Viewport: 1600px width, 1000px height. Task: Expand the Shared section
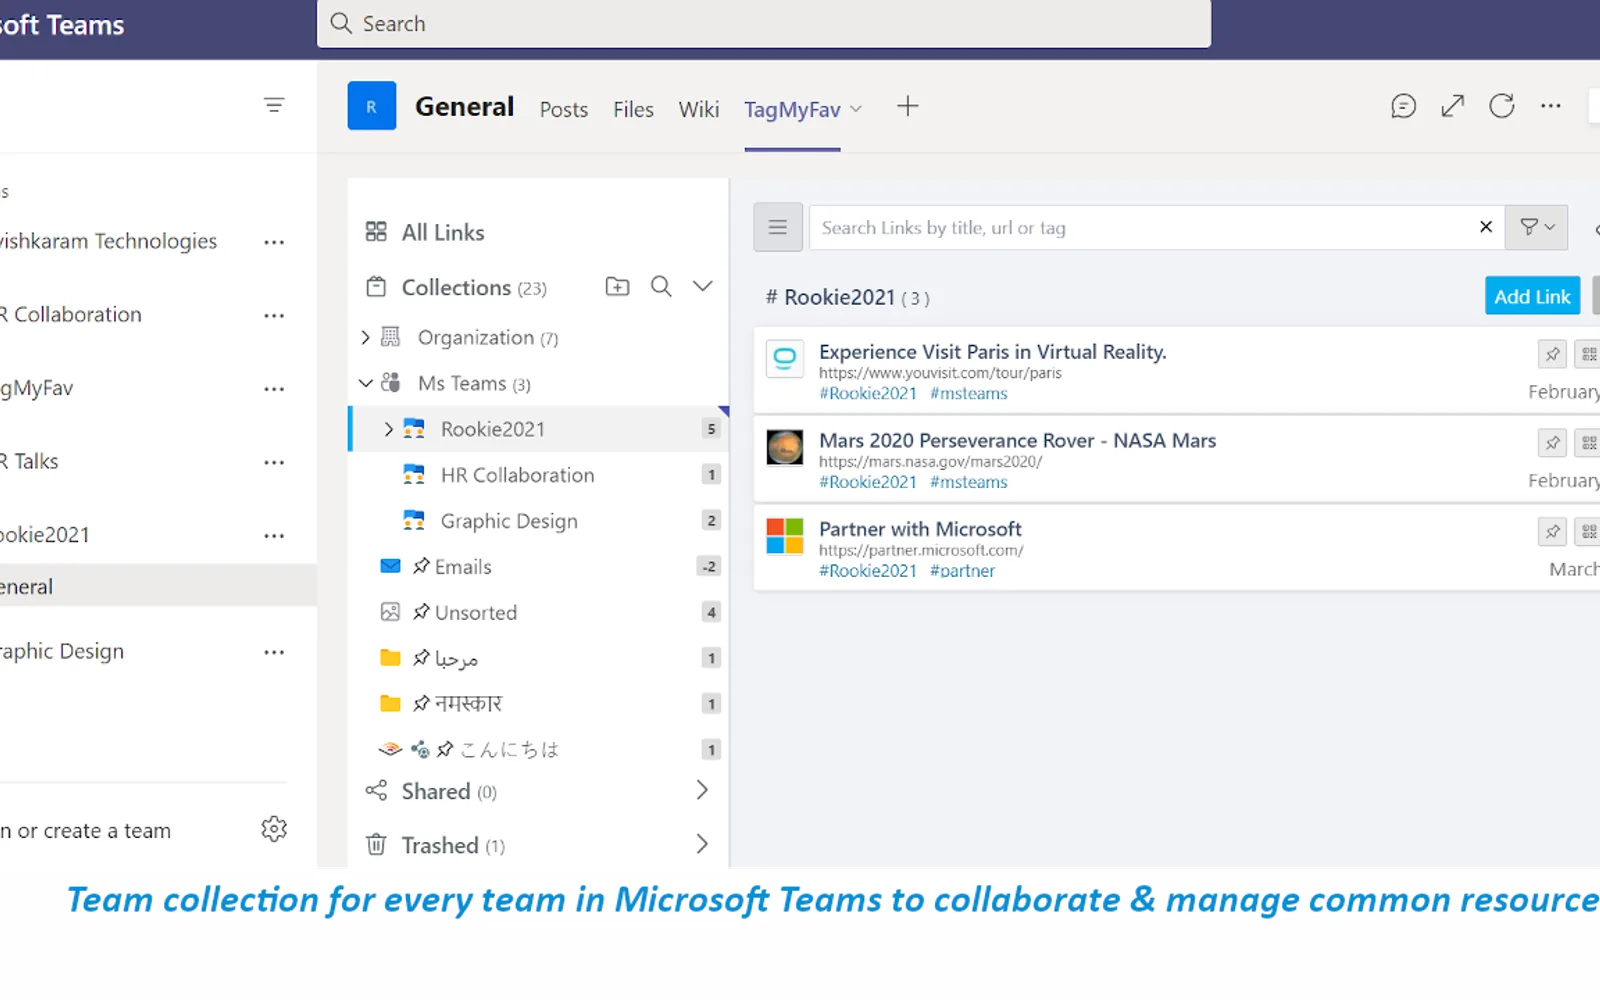coord(702,791)
